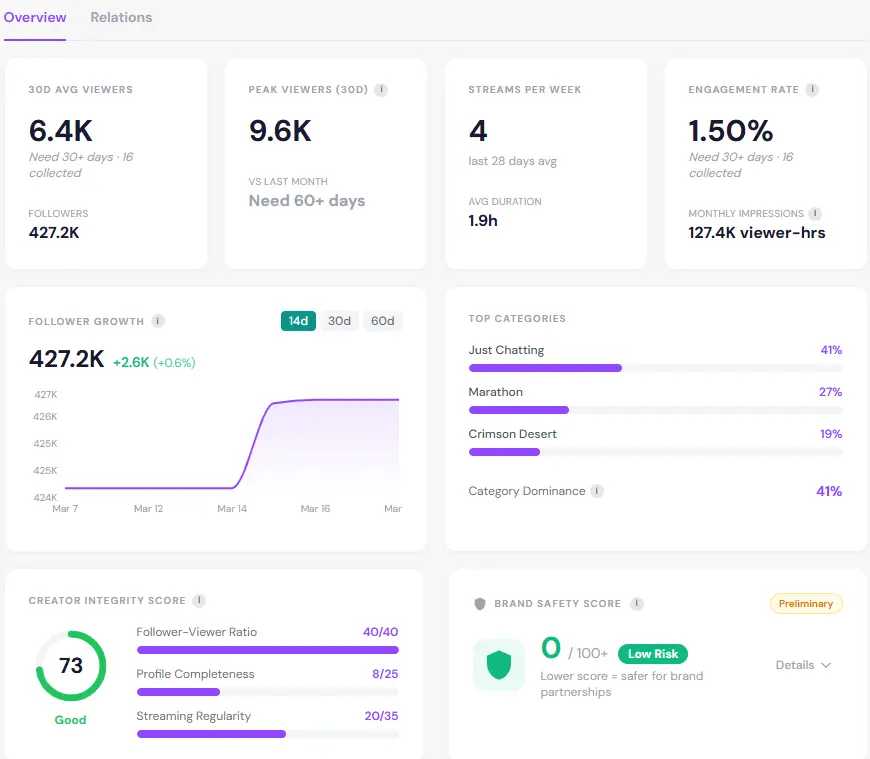Select the Overview tab
This screenshot has width=870, height=759.
(35, 17)
